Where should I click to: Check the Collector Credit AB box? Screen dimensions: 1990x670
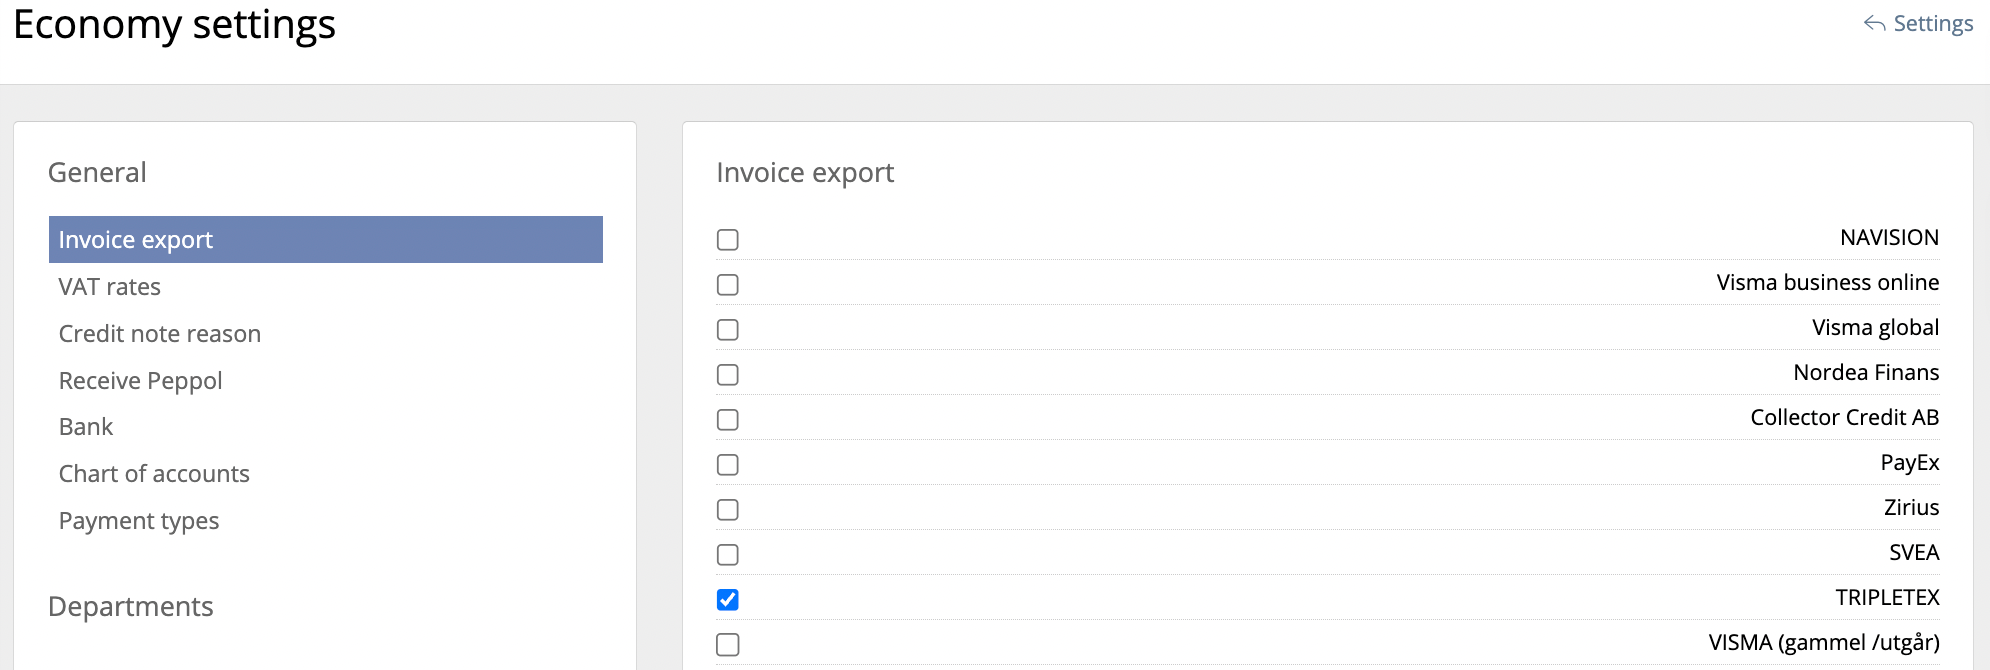728,420
